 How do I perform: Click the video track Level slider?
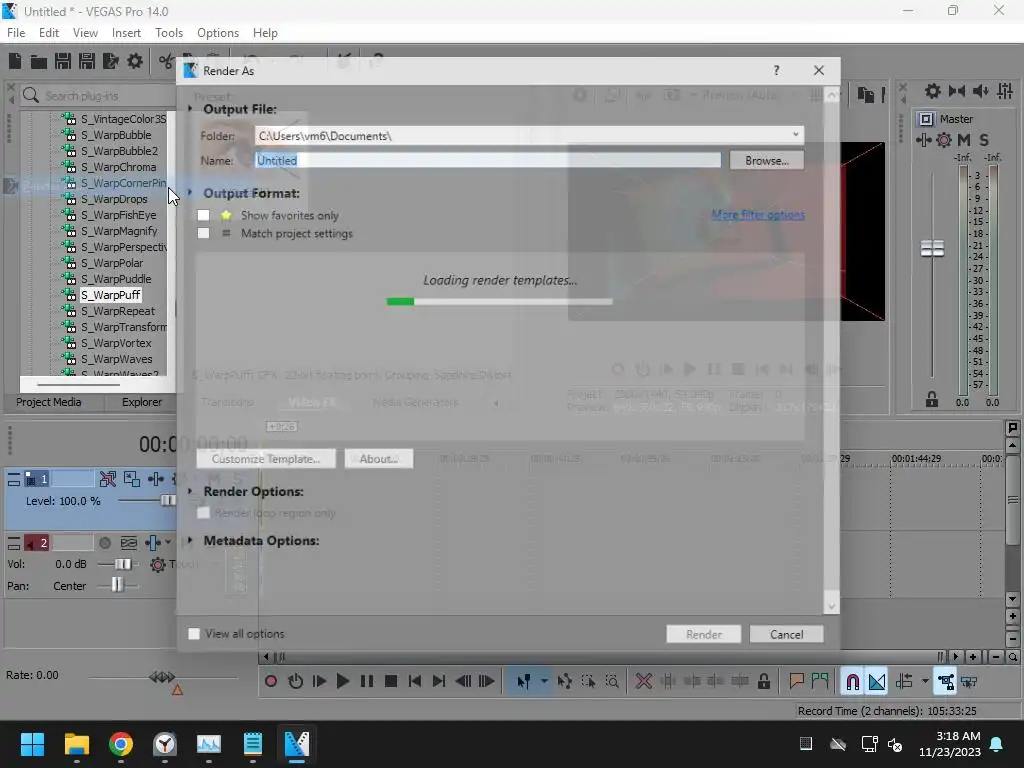click(x=168, y=500)
